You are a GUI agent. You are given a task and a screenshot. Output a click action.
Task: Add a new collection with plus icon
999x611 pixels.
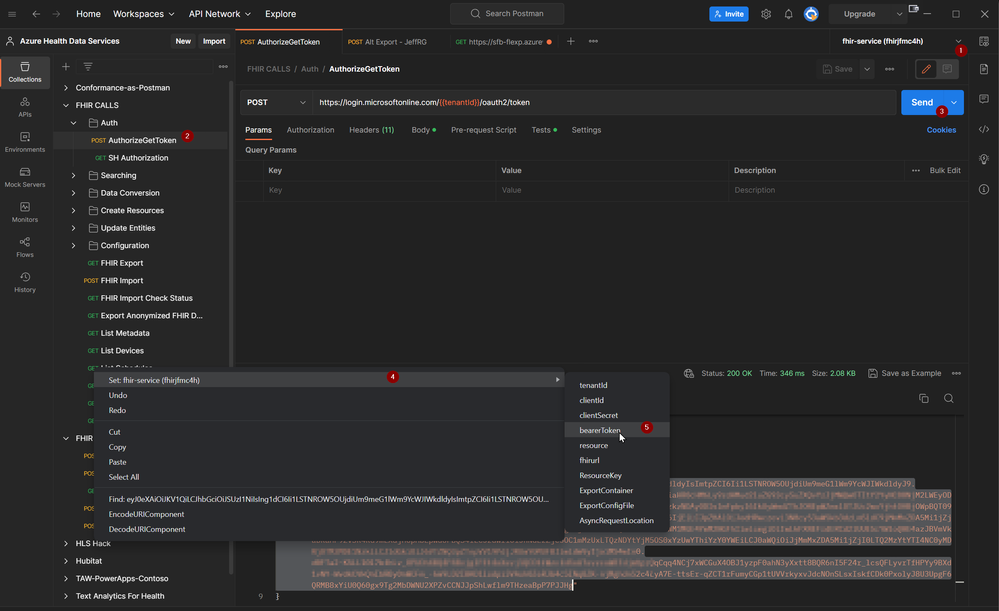tap(66, 66)
